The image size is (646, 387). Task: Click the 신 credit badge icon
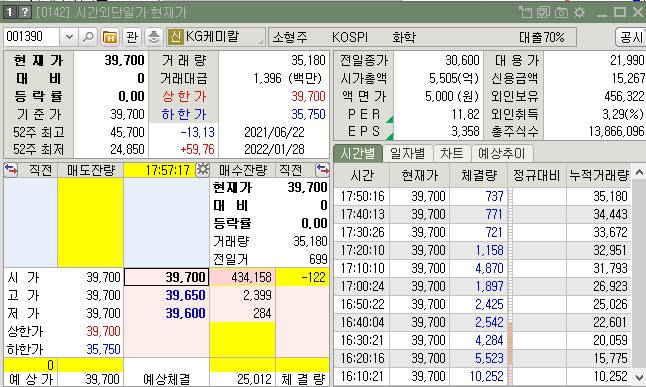point(176,37)
